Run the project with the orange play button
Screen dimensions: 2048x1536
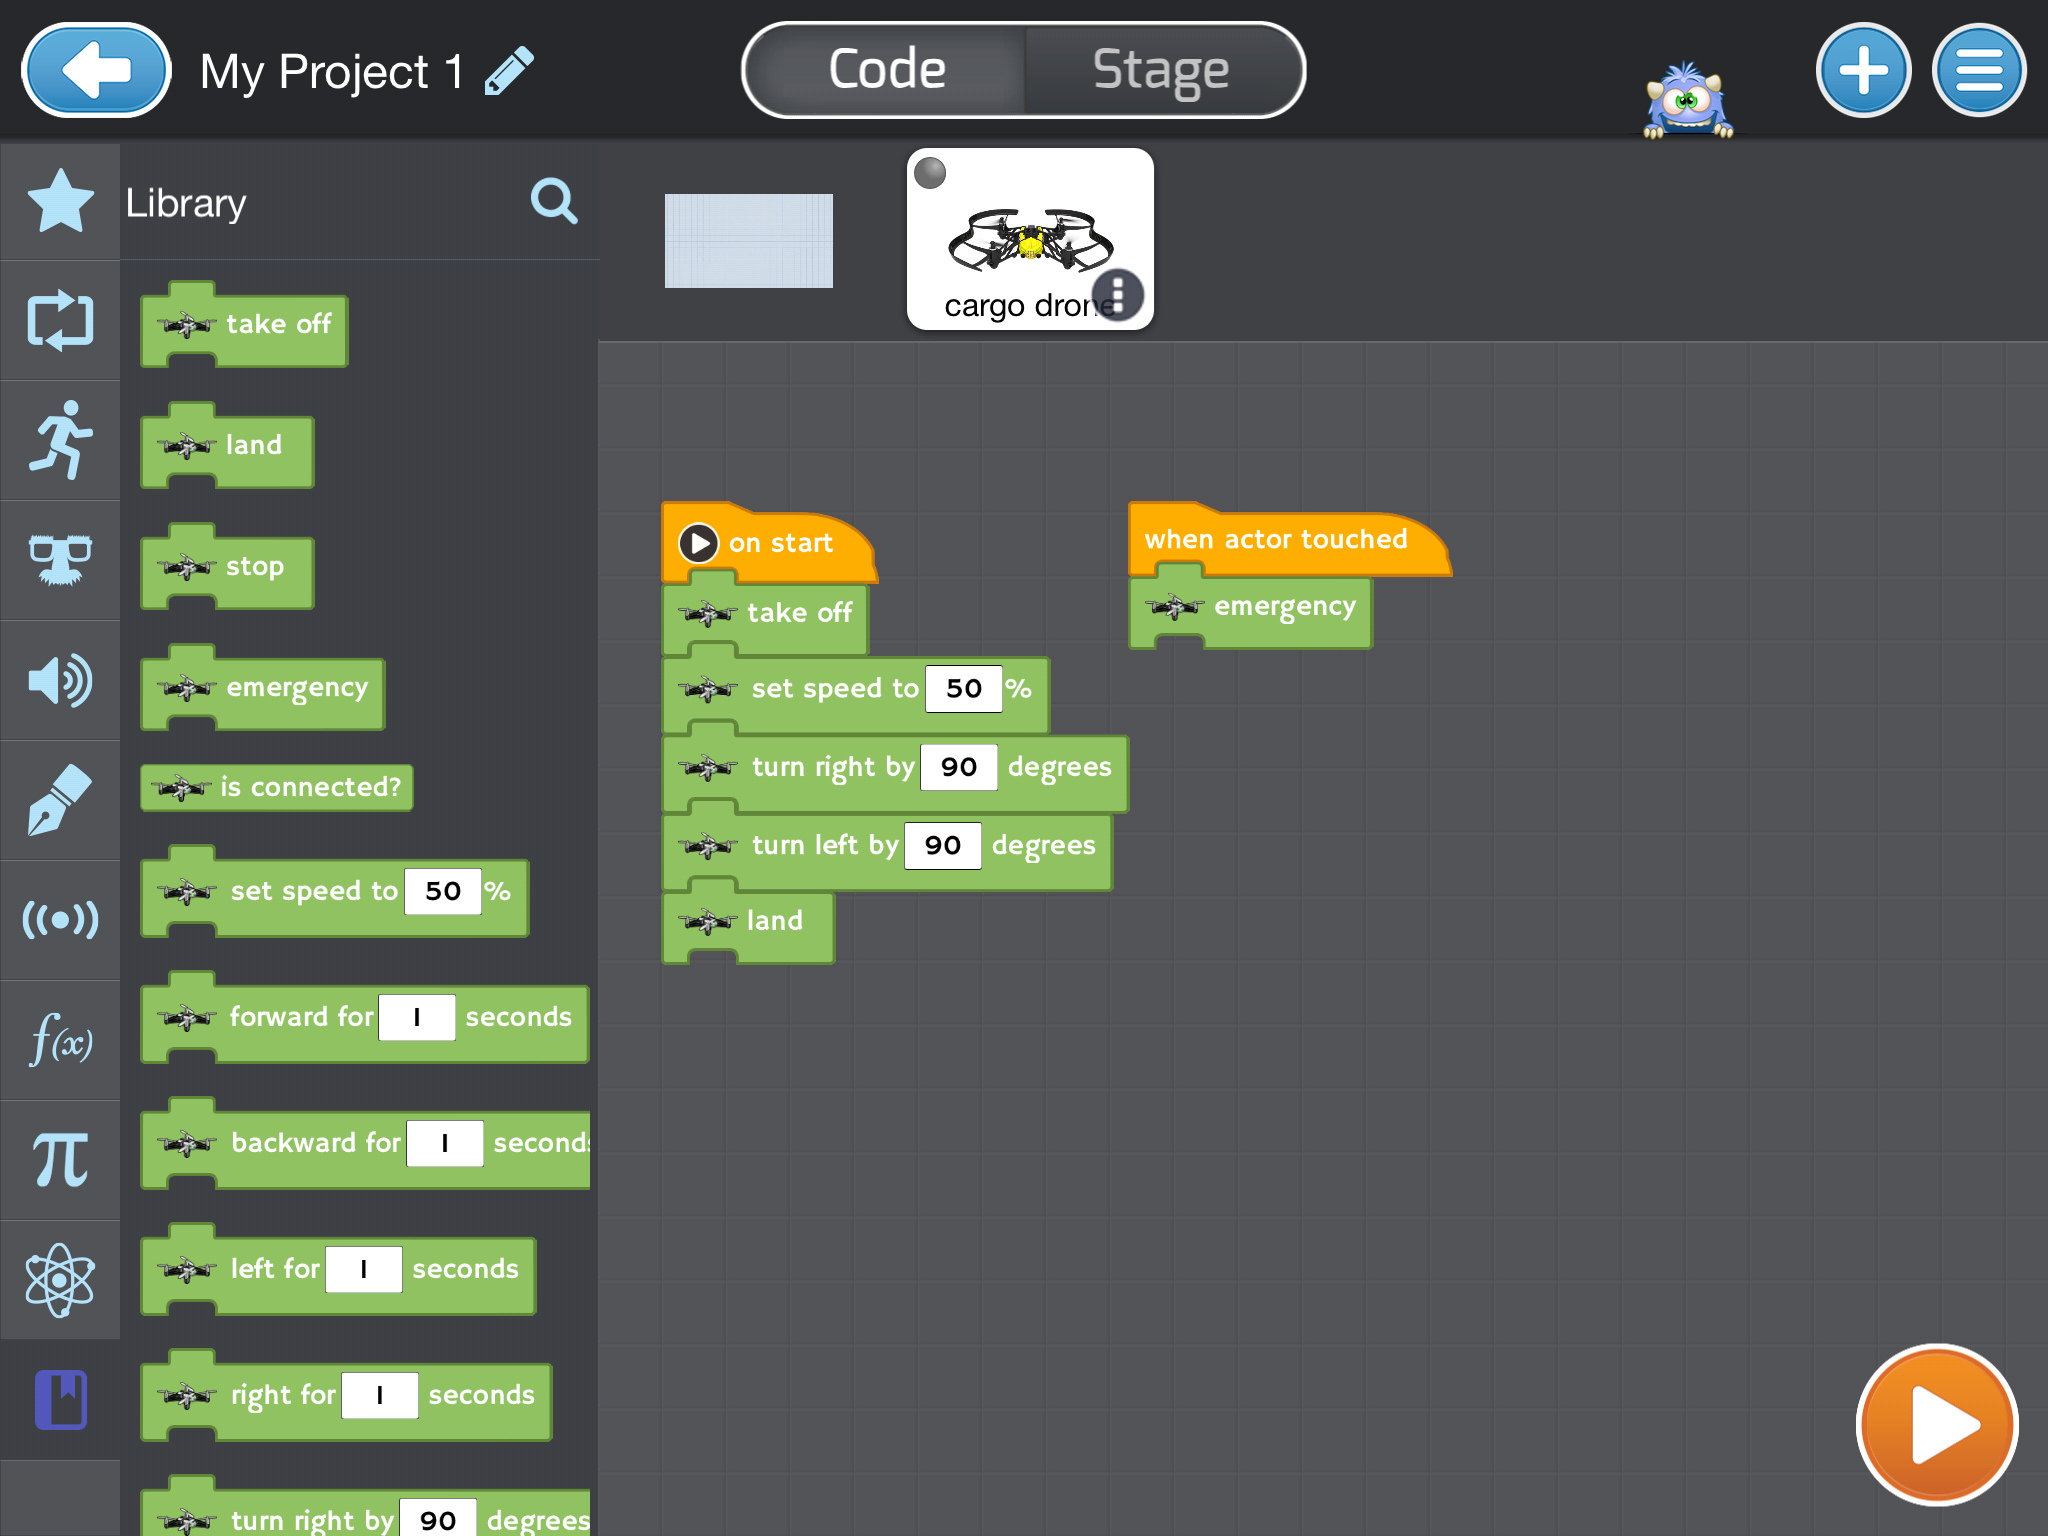tap(1936, 1424)
